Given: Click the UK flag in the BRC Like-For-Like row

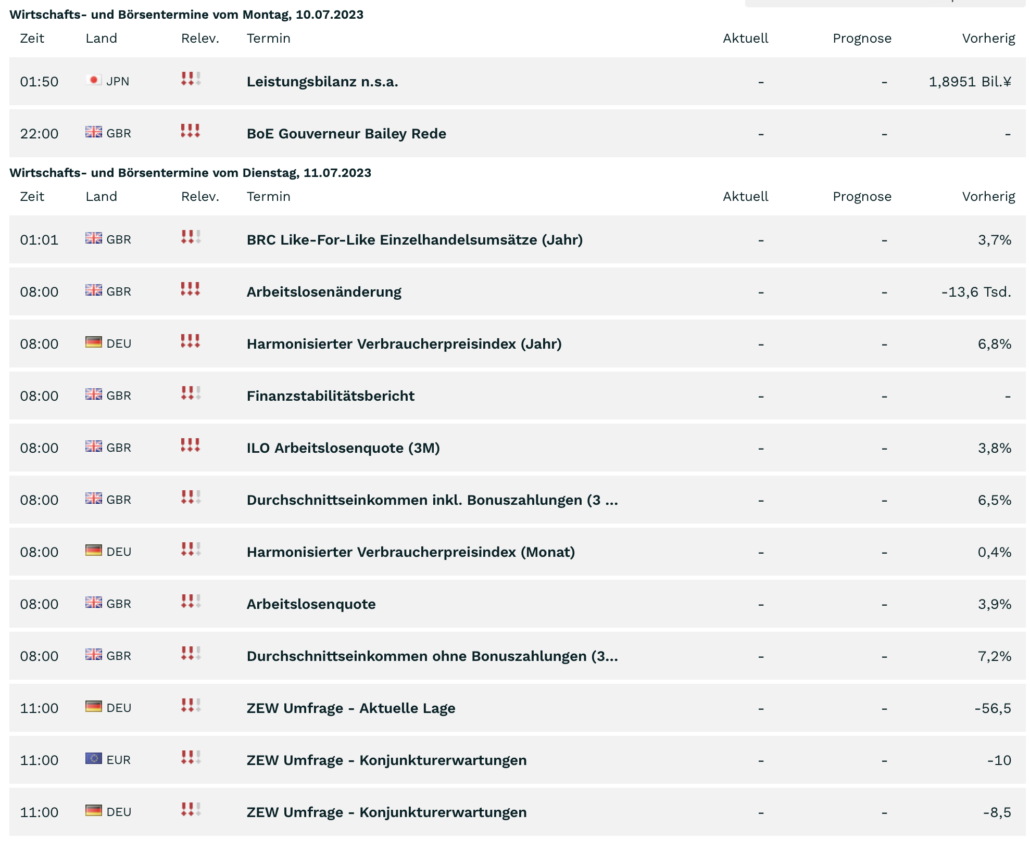Looking at the screenshot, I should point(93,239).
